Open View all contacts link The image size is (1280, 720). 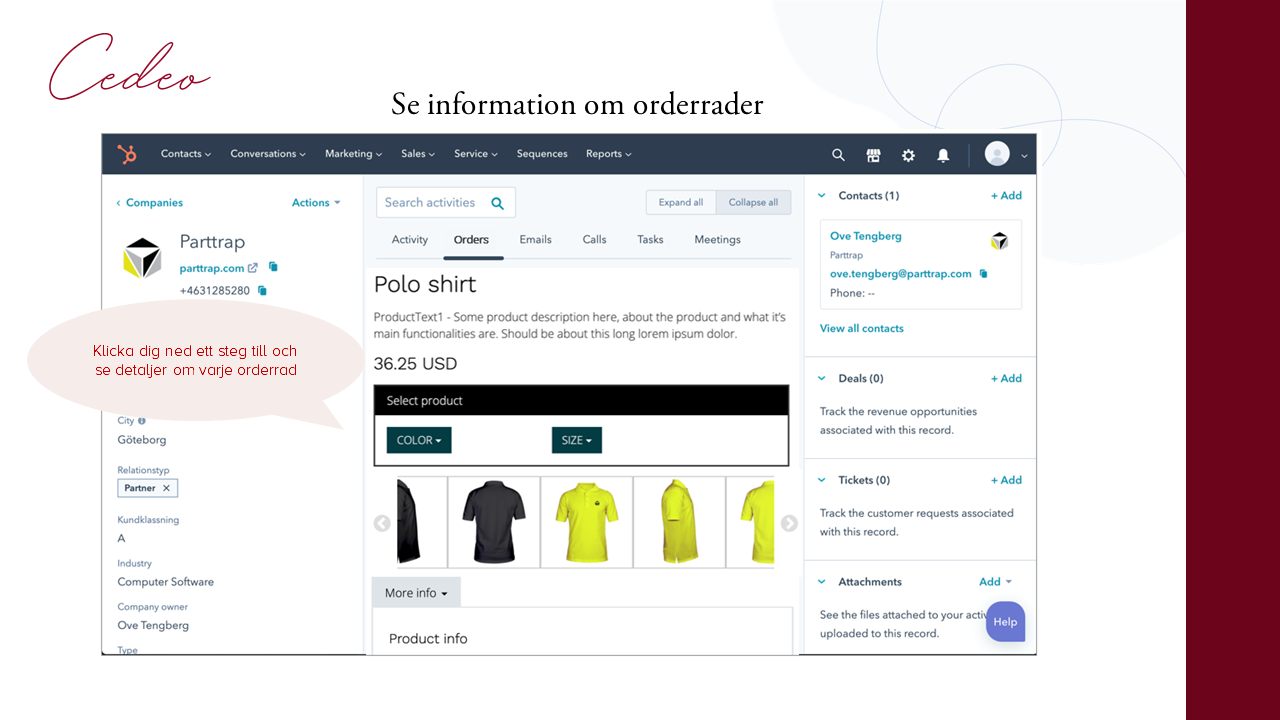point(862,329)
